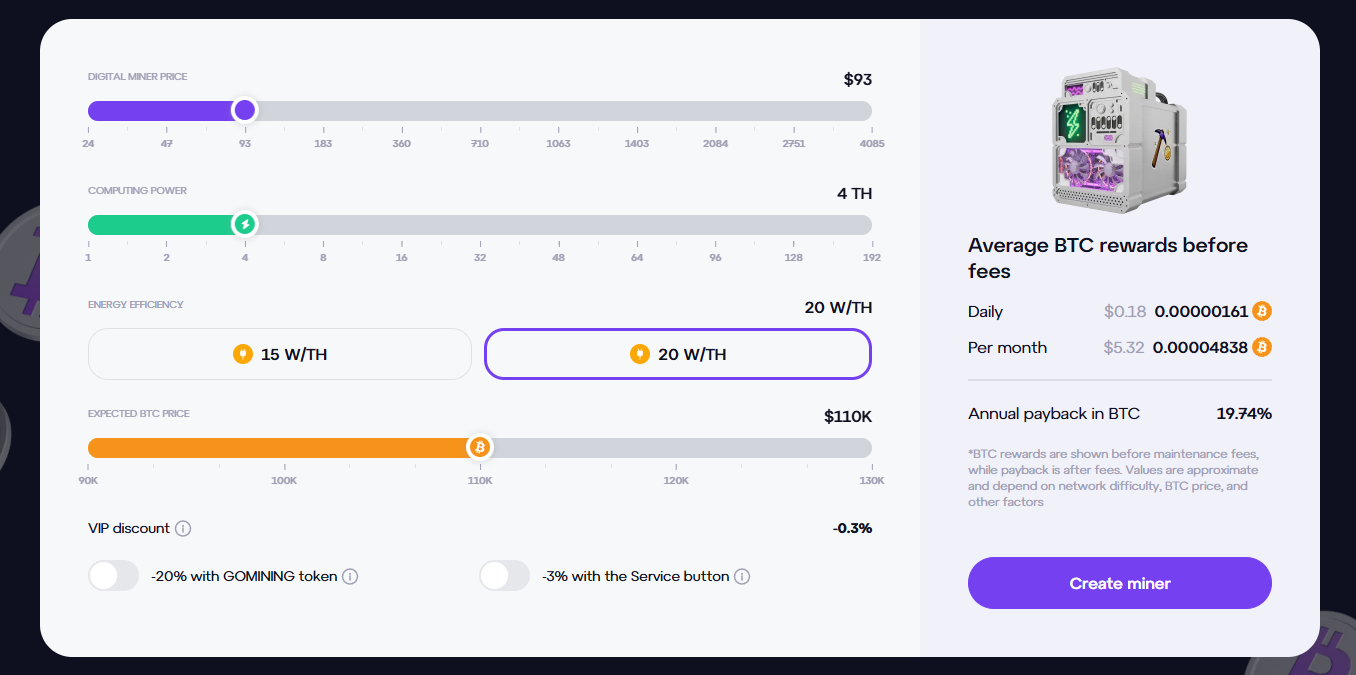Click info icon beside GOMINING token discount
Viewport: 1356px width, 675px height.
[350, 576]
